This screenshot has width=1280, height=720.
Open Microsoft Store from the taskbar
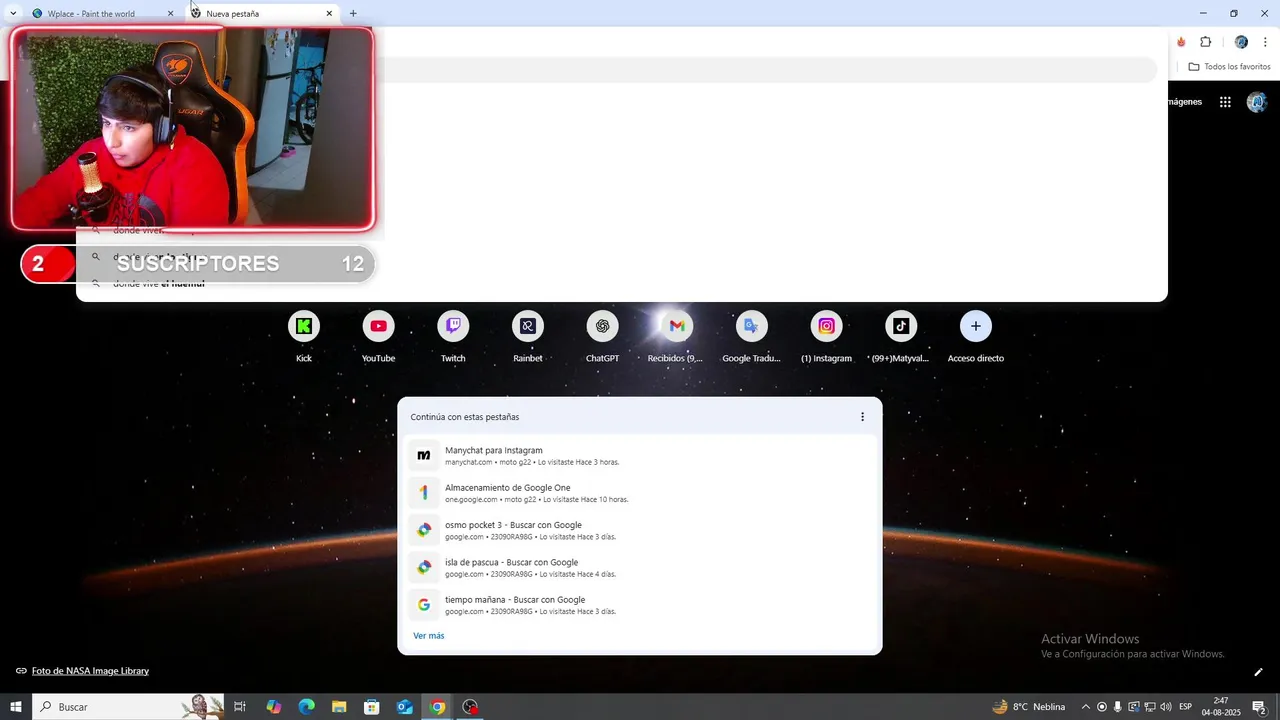(372, 707)
